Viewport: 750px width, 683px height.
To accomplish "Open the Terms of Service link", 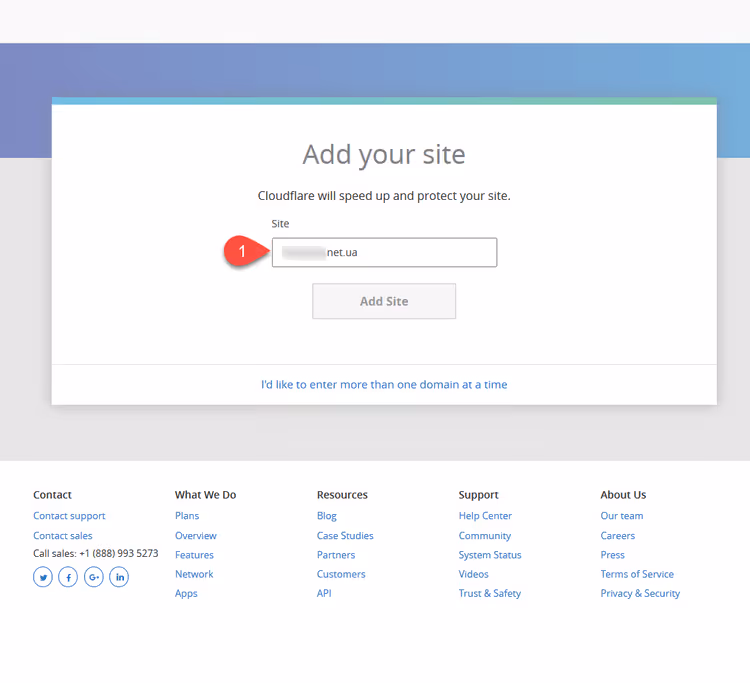I will [x=637, y=574].
